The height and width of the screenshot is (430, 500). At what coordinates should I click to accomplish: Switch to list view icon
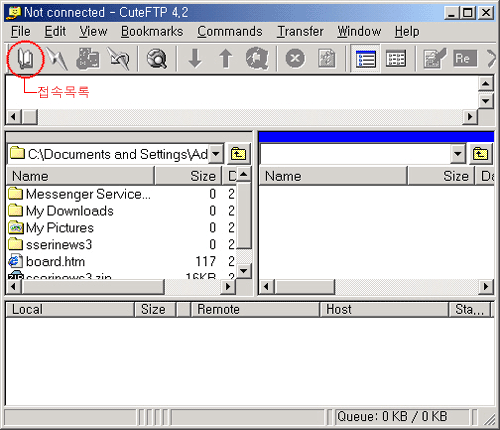(x=365, y=59)
